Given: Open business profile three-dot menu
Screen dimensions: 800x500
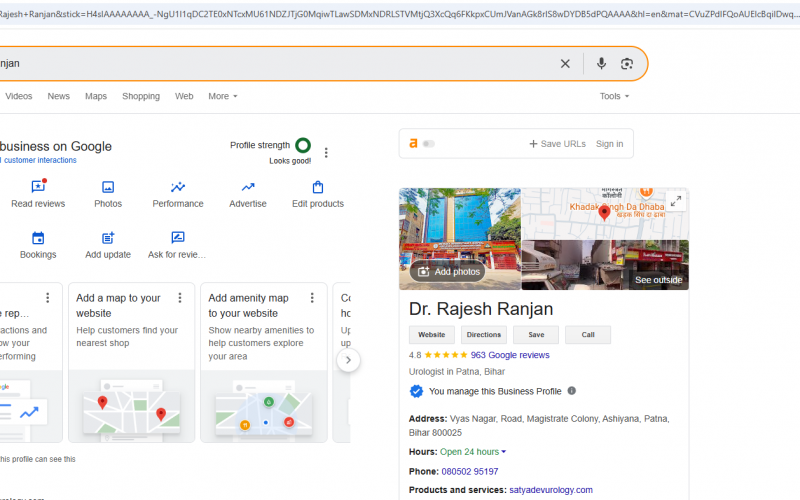Looking at the screenshot, I should 326,153.
